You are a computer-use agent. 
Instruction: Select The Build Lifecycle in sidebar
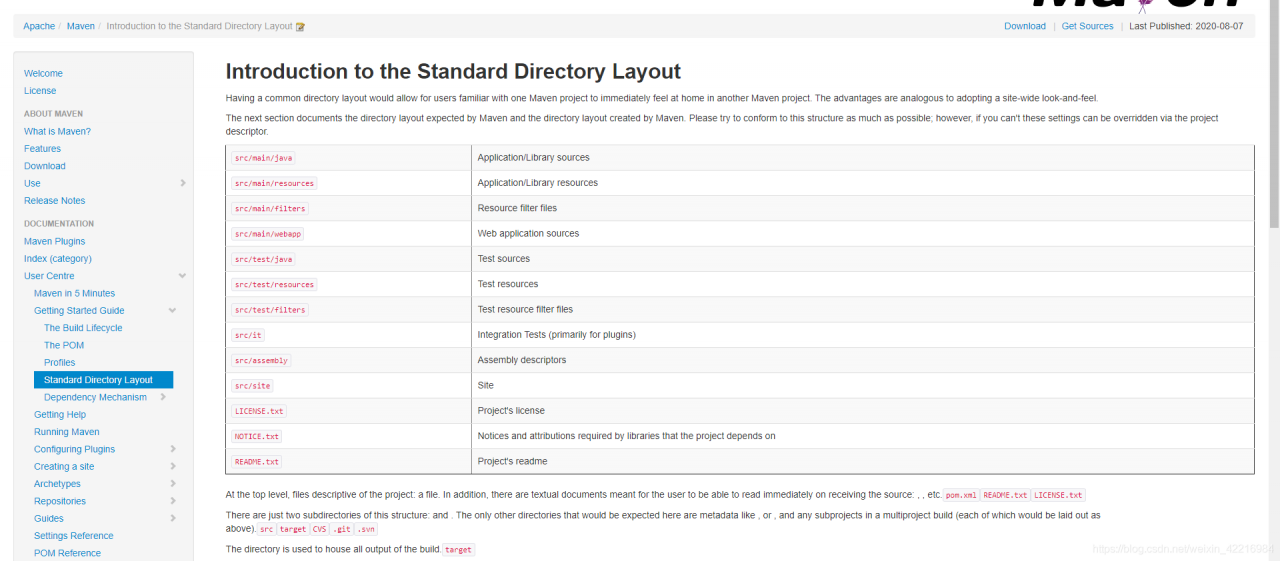click(x=83, y=328)
